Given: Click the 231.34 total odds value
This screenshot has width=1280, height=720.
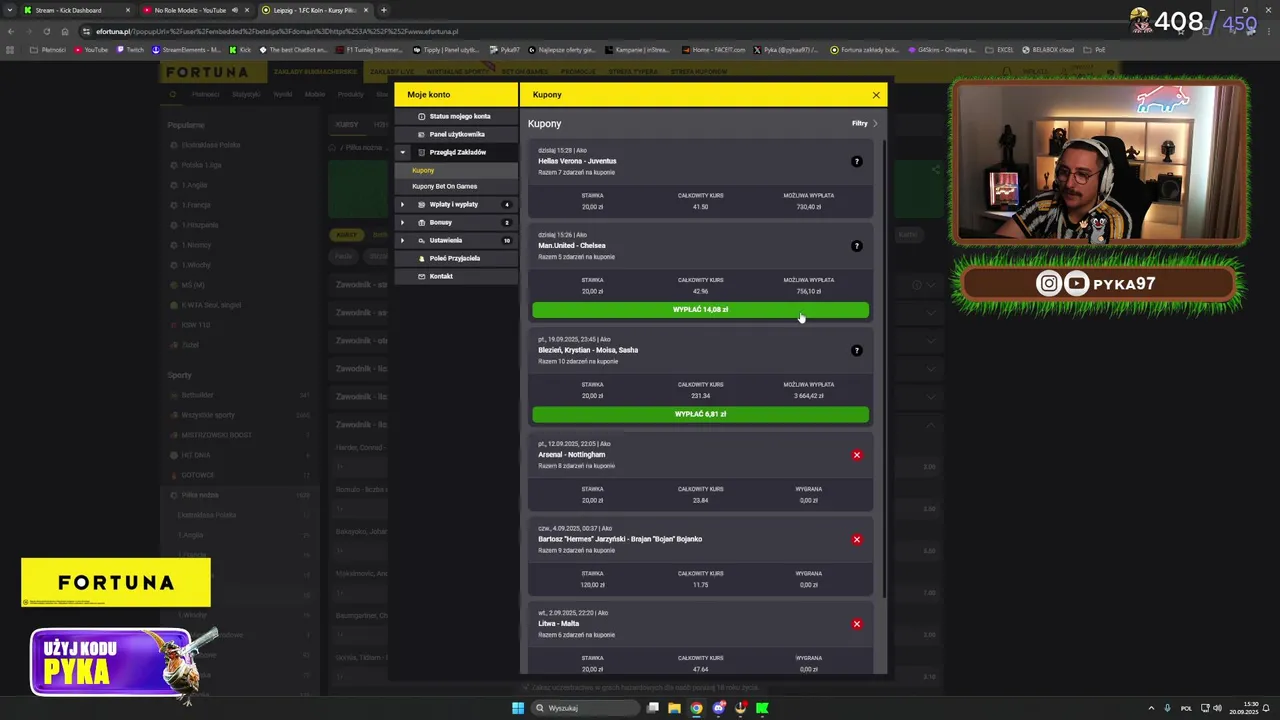Looking at the screenshot, I should [700, 396].
